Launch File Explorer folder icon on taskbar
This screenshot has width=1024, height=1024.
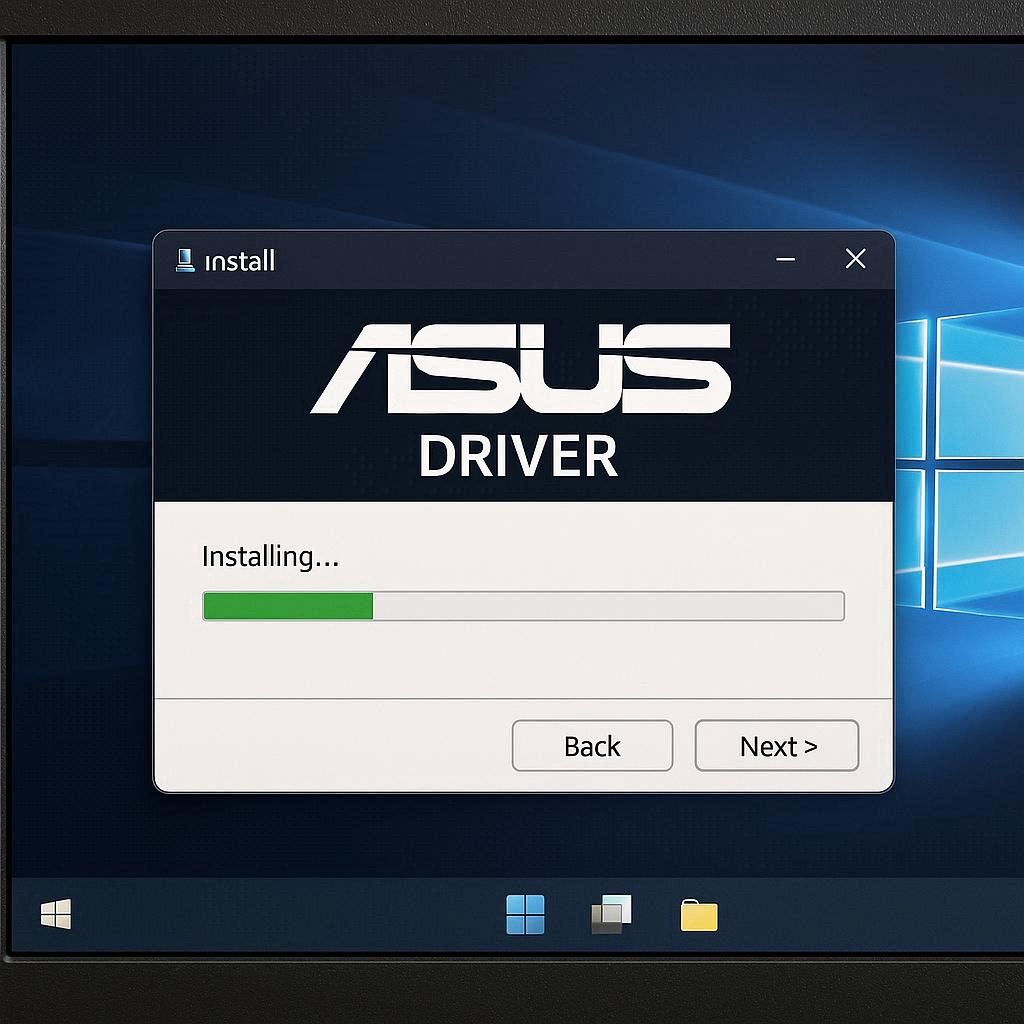699,915
